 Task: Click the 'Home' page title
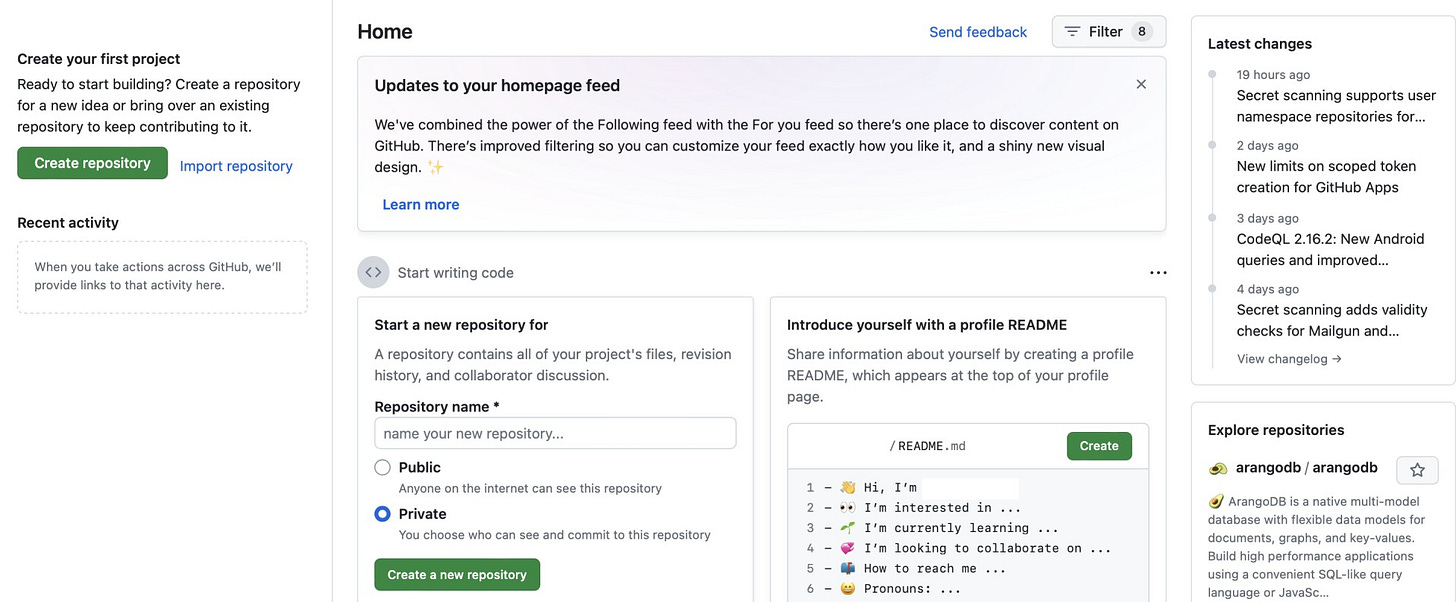tap(385, 32)
